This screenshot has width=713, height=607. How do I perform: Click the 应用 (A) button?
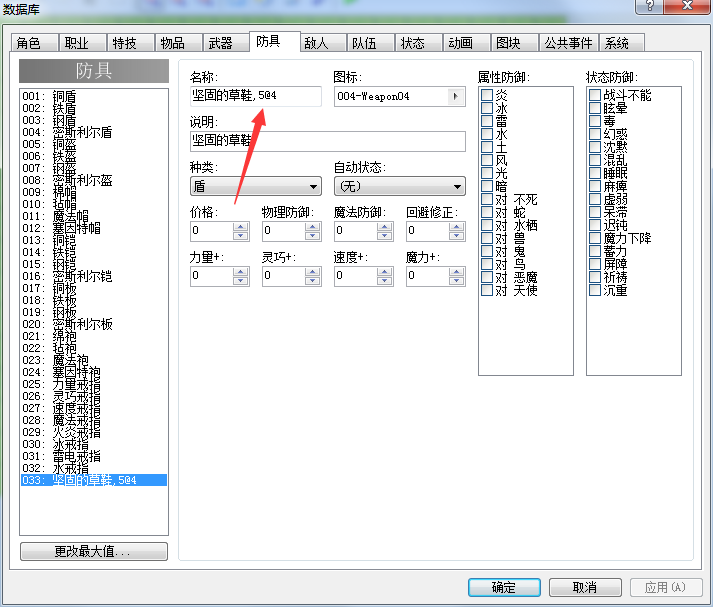(666, 587)
